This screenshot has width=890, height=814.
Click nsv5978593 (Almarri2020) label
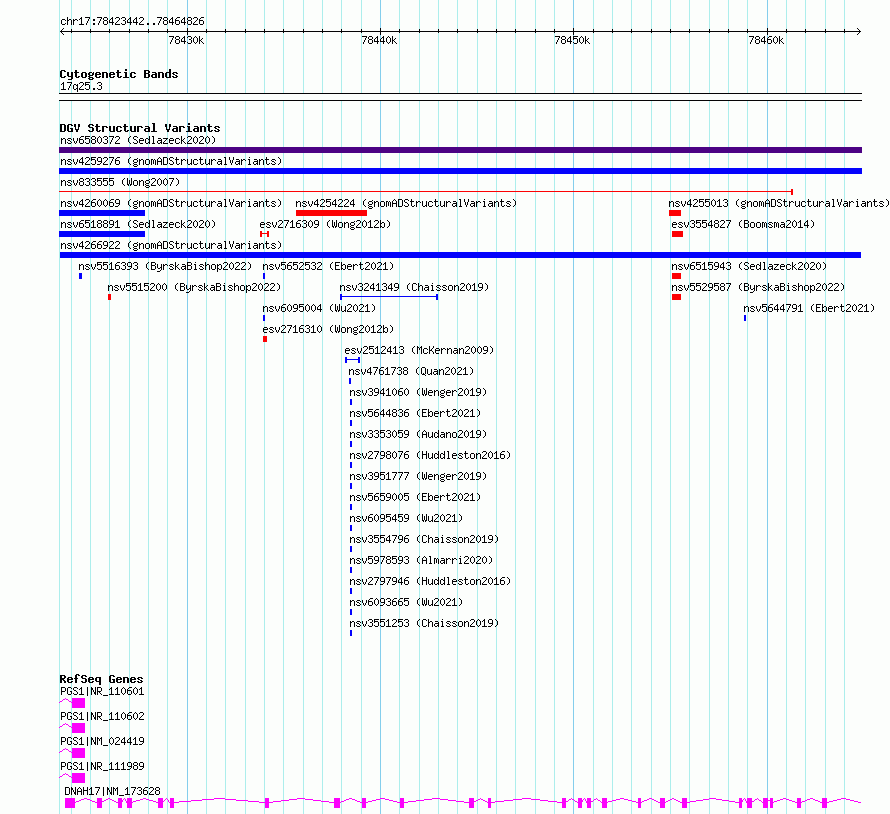coord(421,560)
